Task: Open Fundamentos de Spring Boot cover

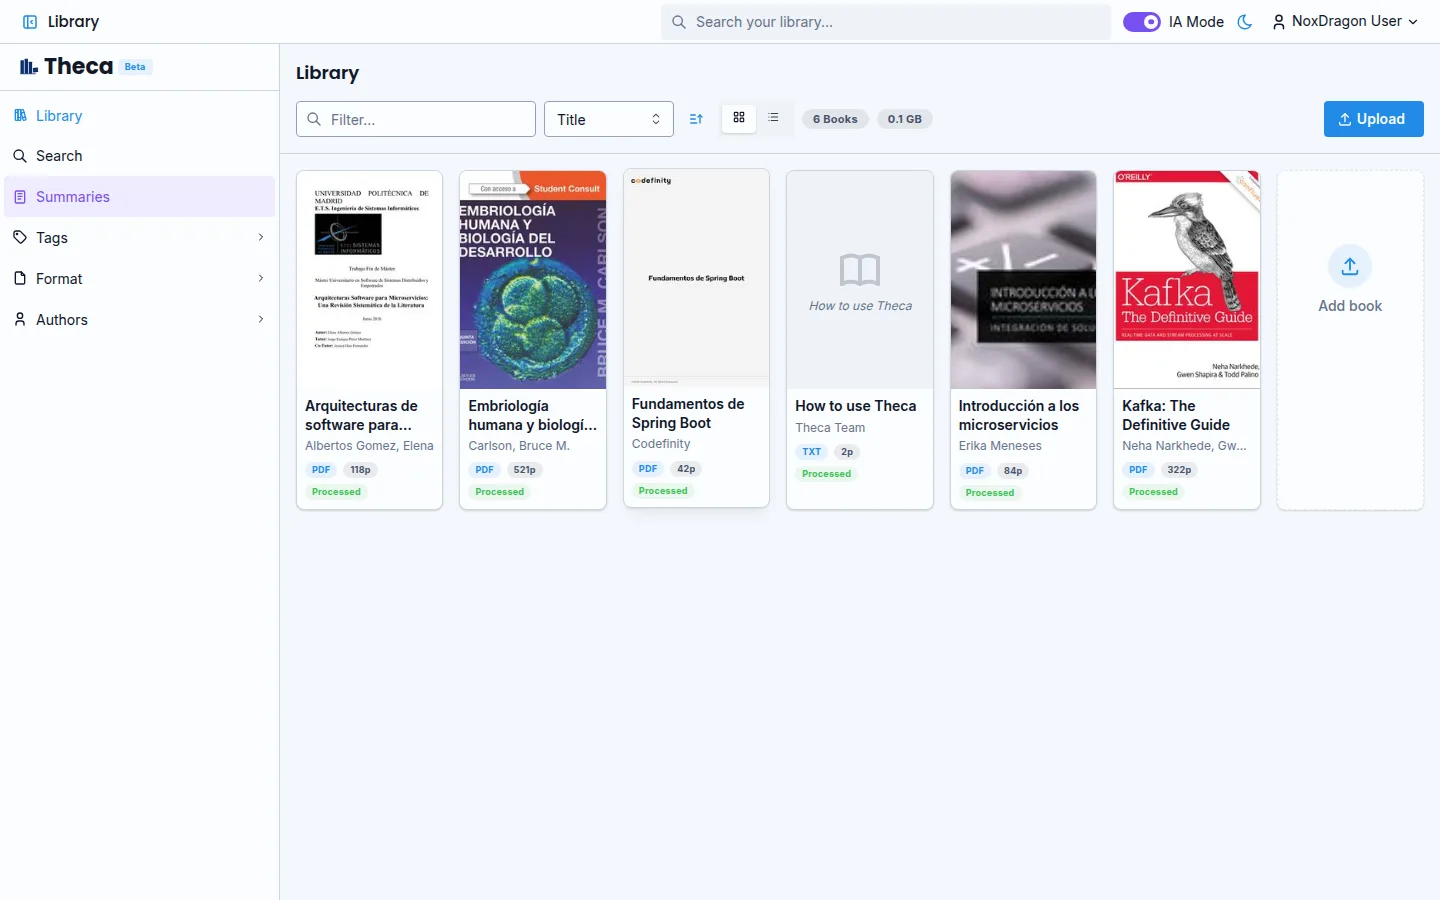Action: (696, 278)
